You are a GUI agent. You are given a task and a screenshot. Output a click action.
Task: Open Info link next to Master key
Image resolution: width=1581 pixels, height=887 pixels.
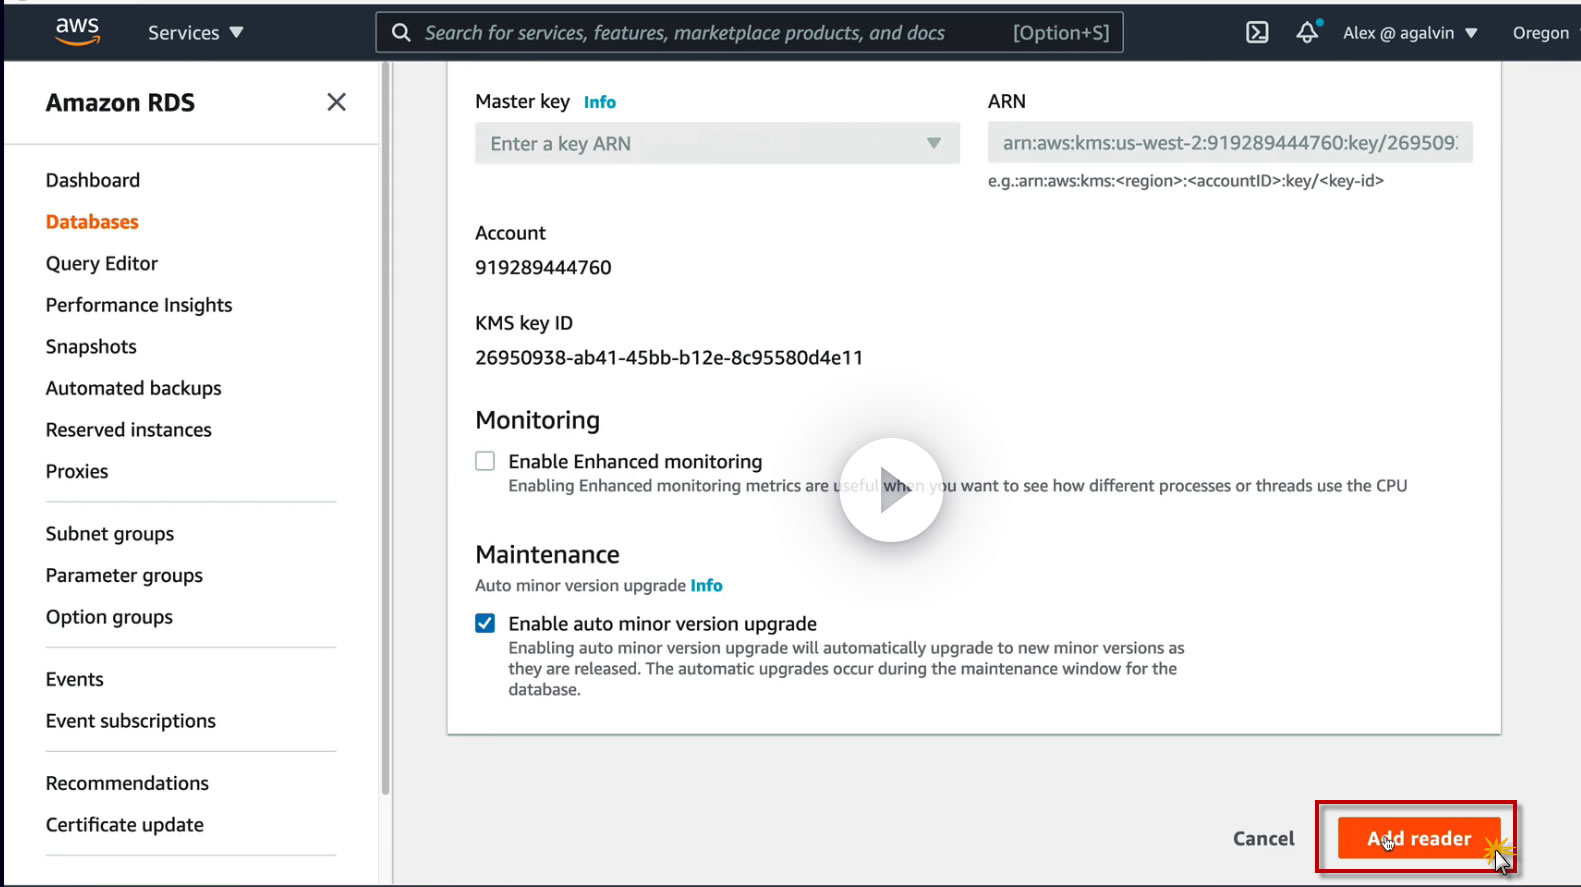(600, 102)
